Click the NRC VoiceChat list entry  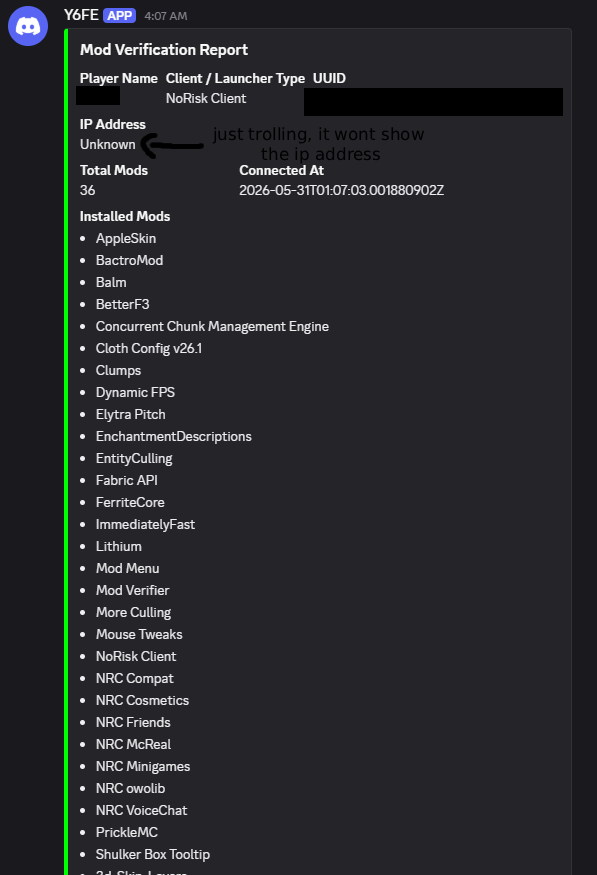point(141,810)
